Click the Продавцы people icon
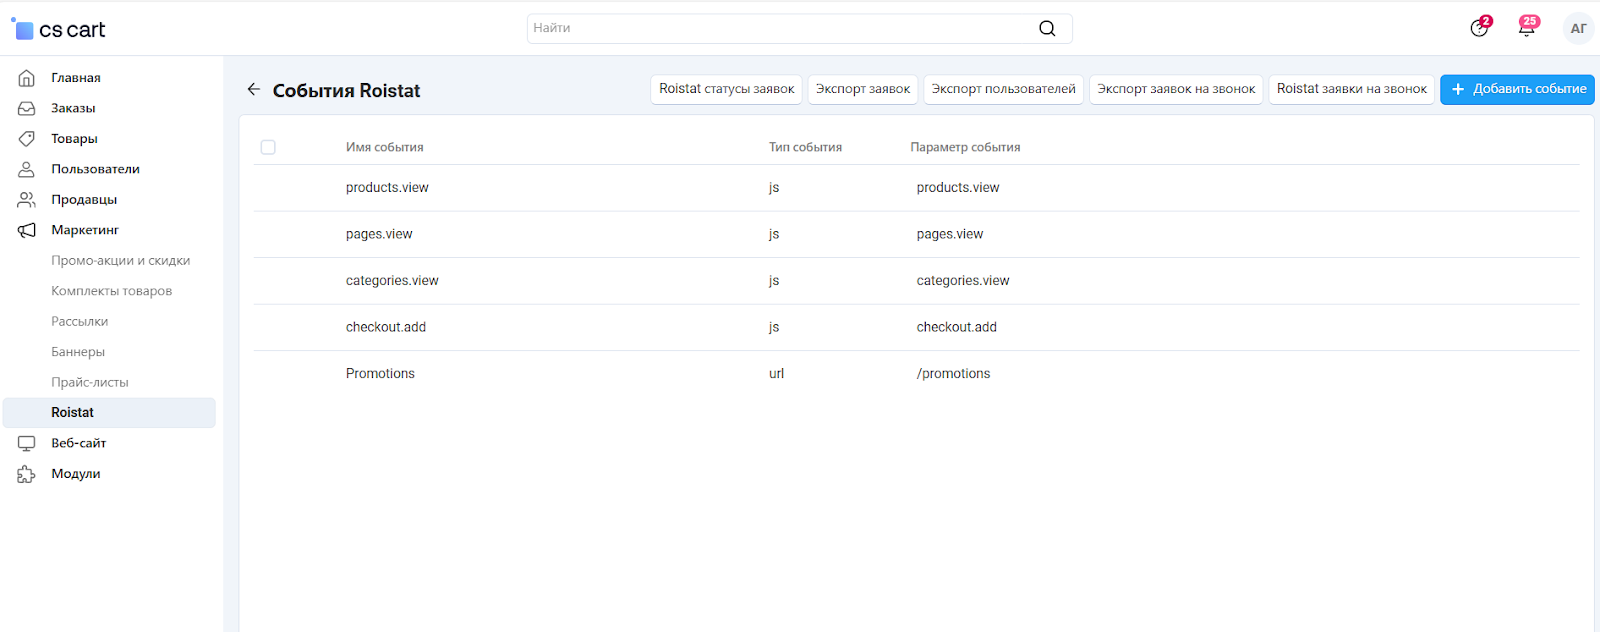 click(x=27, y=200)
